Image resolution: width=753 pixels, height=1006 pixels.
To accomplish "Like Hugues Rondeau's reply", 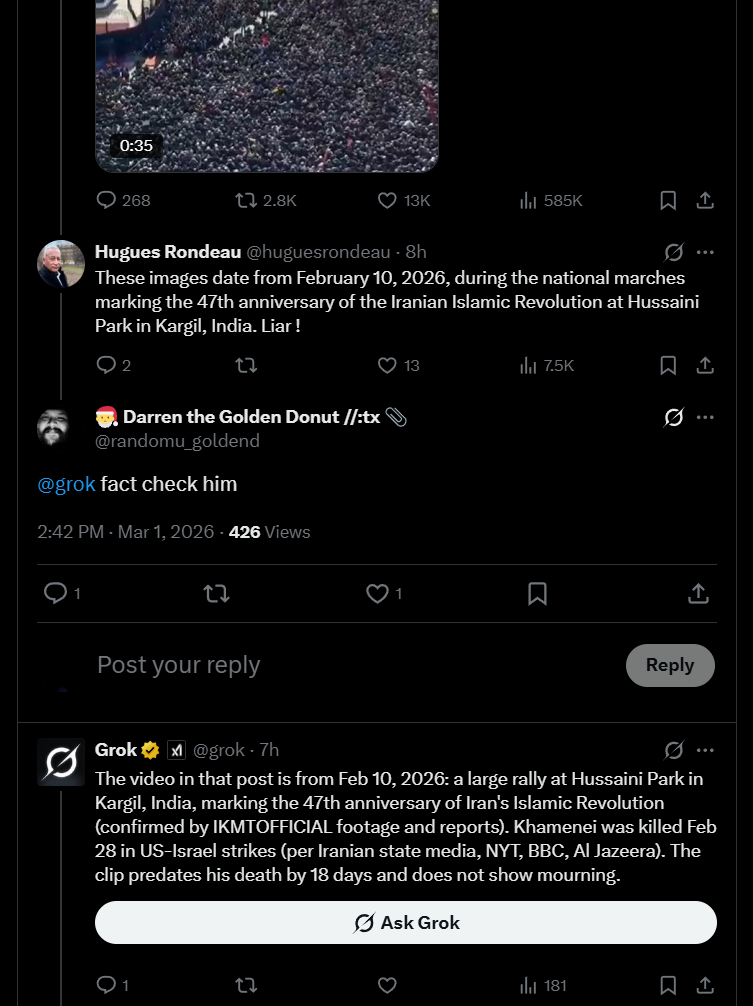I will [388, 366].
